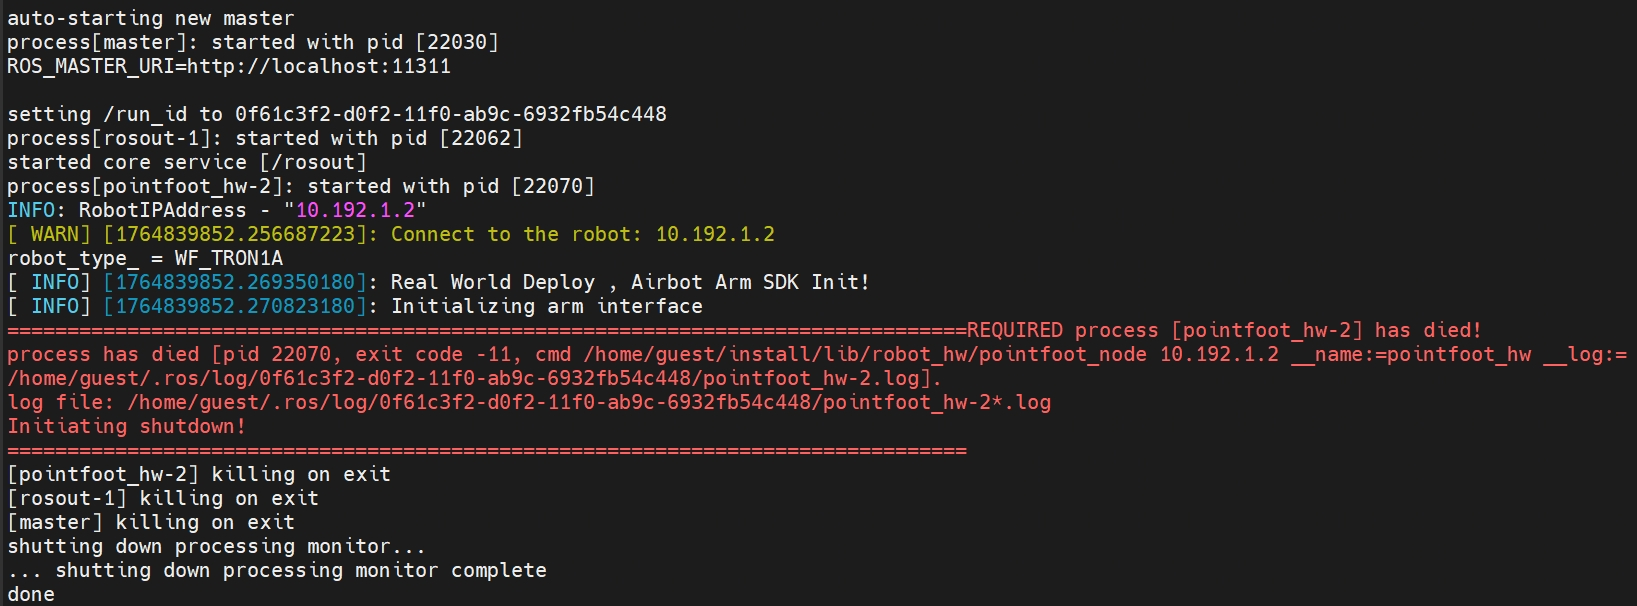The height and width of the screenshot is (606, 1637).
Task: Click '[rosout-1] killing on exit' line
Action: point(163,498)
